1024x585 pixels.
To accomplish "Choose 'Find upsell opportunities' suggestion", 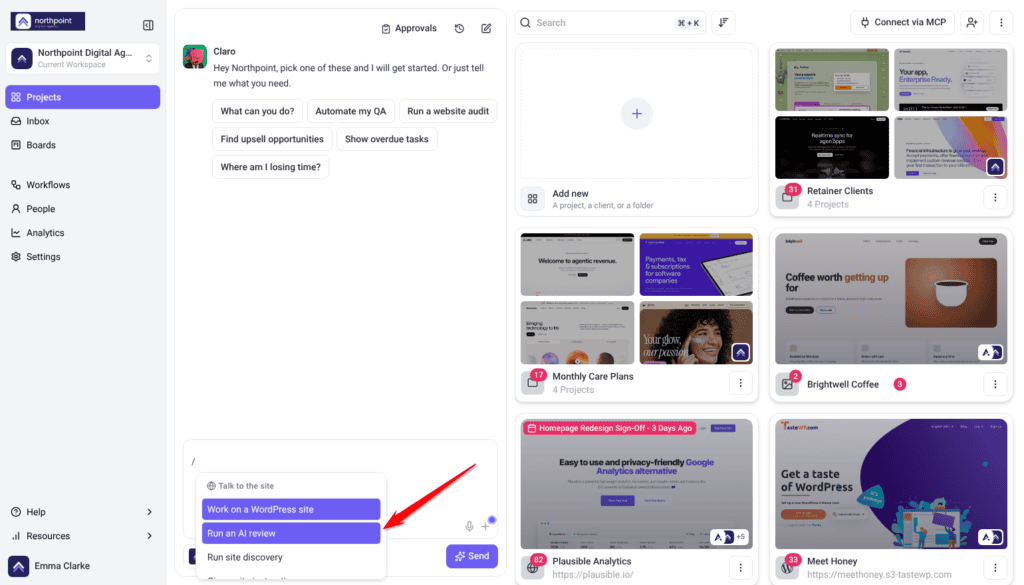I will pyautogui.click(x=272, y=139).
